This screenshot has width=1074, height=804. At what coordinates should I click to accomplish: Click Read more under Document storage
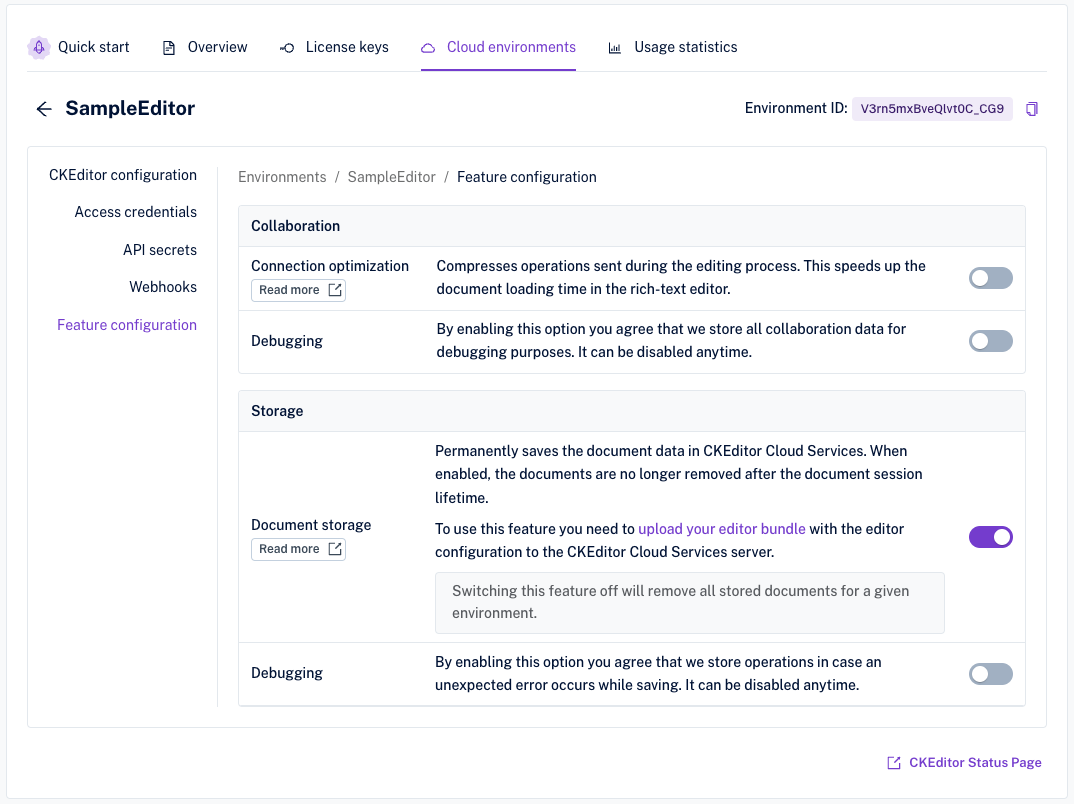[x=298, y=549]
